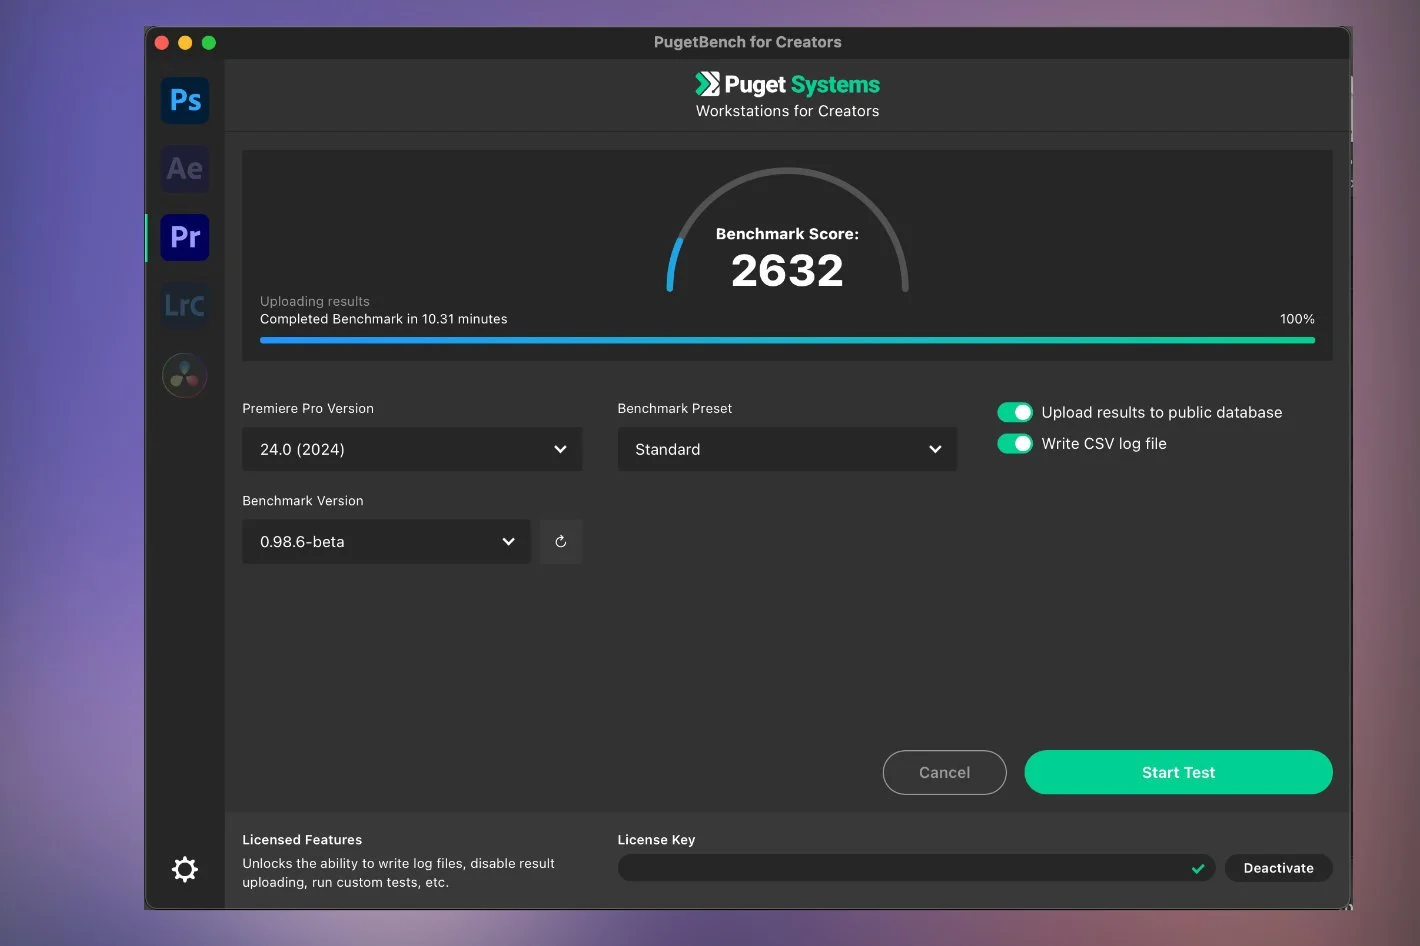Click the License Key input field
The image size is (1420, 946).
coord(916,868)
